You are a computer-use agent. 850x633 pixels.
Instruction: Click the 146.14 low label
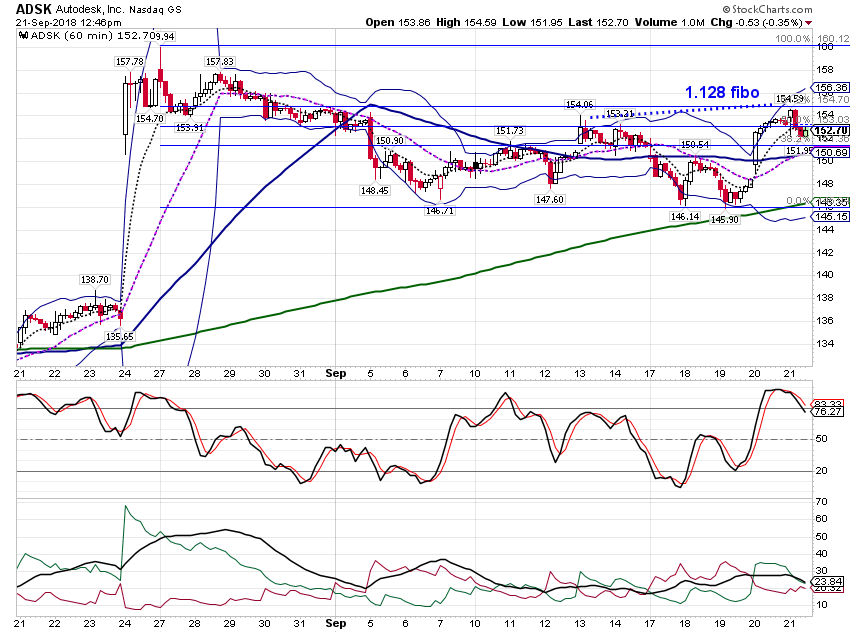(685, 217)
